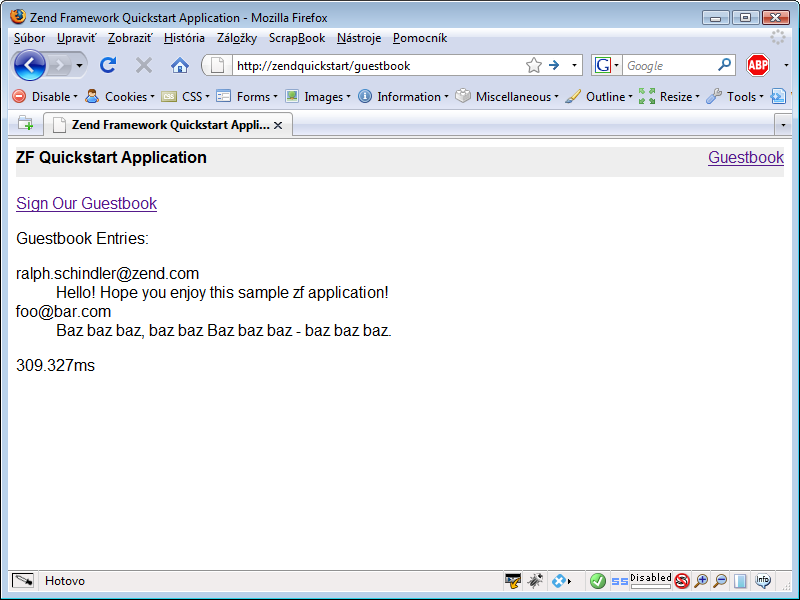This screenshot has height=600, width=800.
Task: Focus the Google search field
Action: 669,65
